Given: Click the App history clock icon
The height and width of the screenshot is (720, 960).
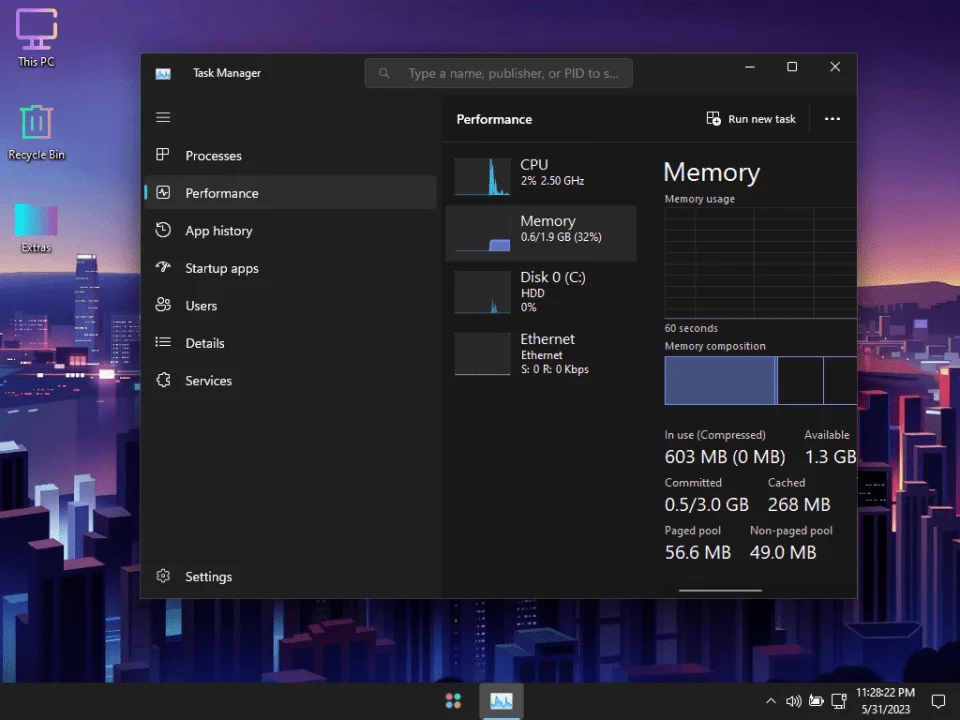Looking at the screenshot, I should (x=163, y=230).
